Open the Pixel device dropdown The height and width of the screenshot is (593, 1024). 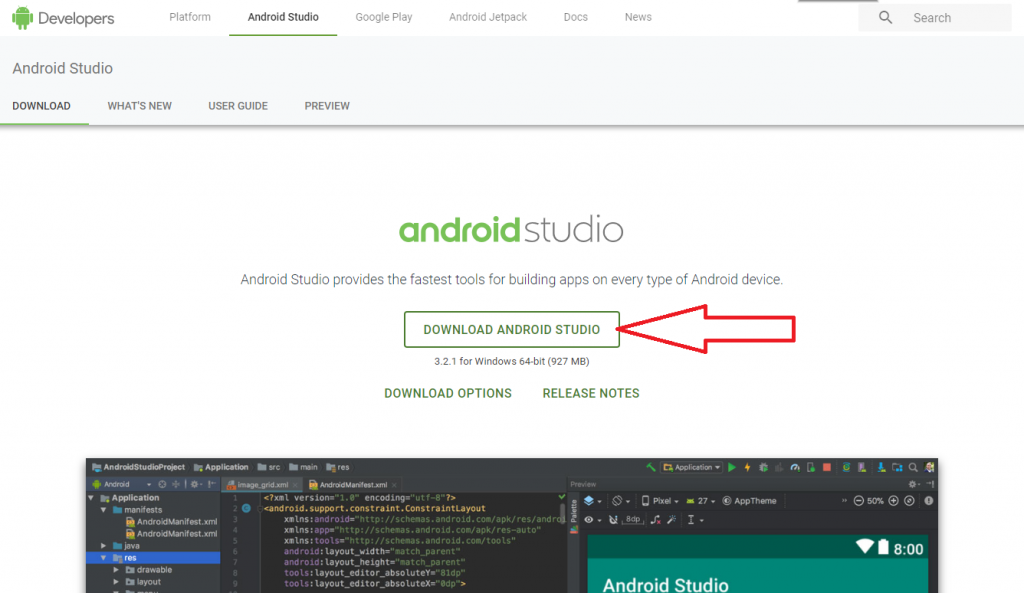(x=660, y=501)
